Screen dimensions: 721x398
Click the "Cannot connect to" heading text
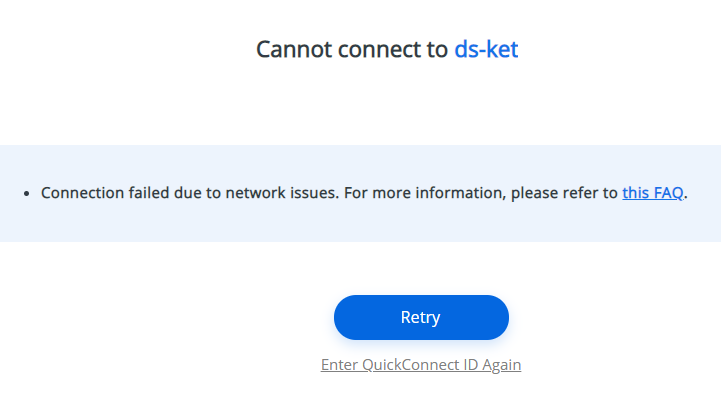(x=352, y=49)
